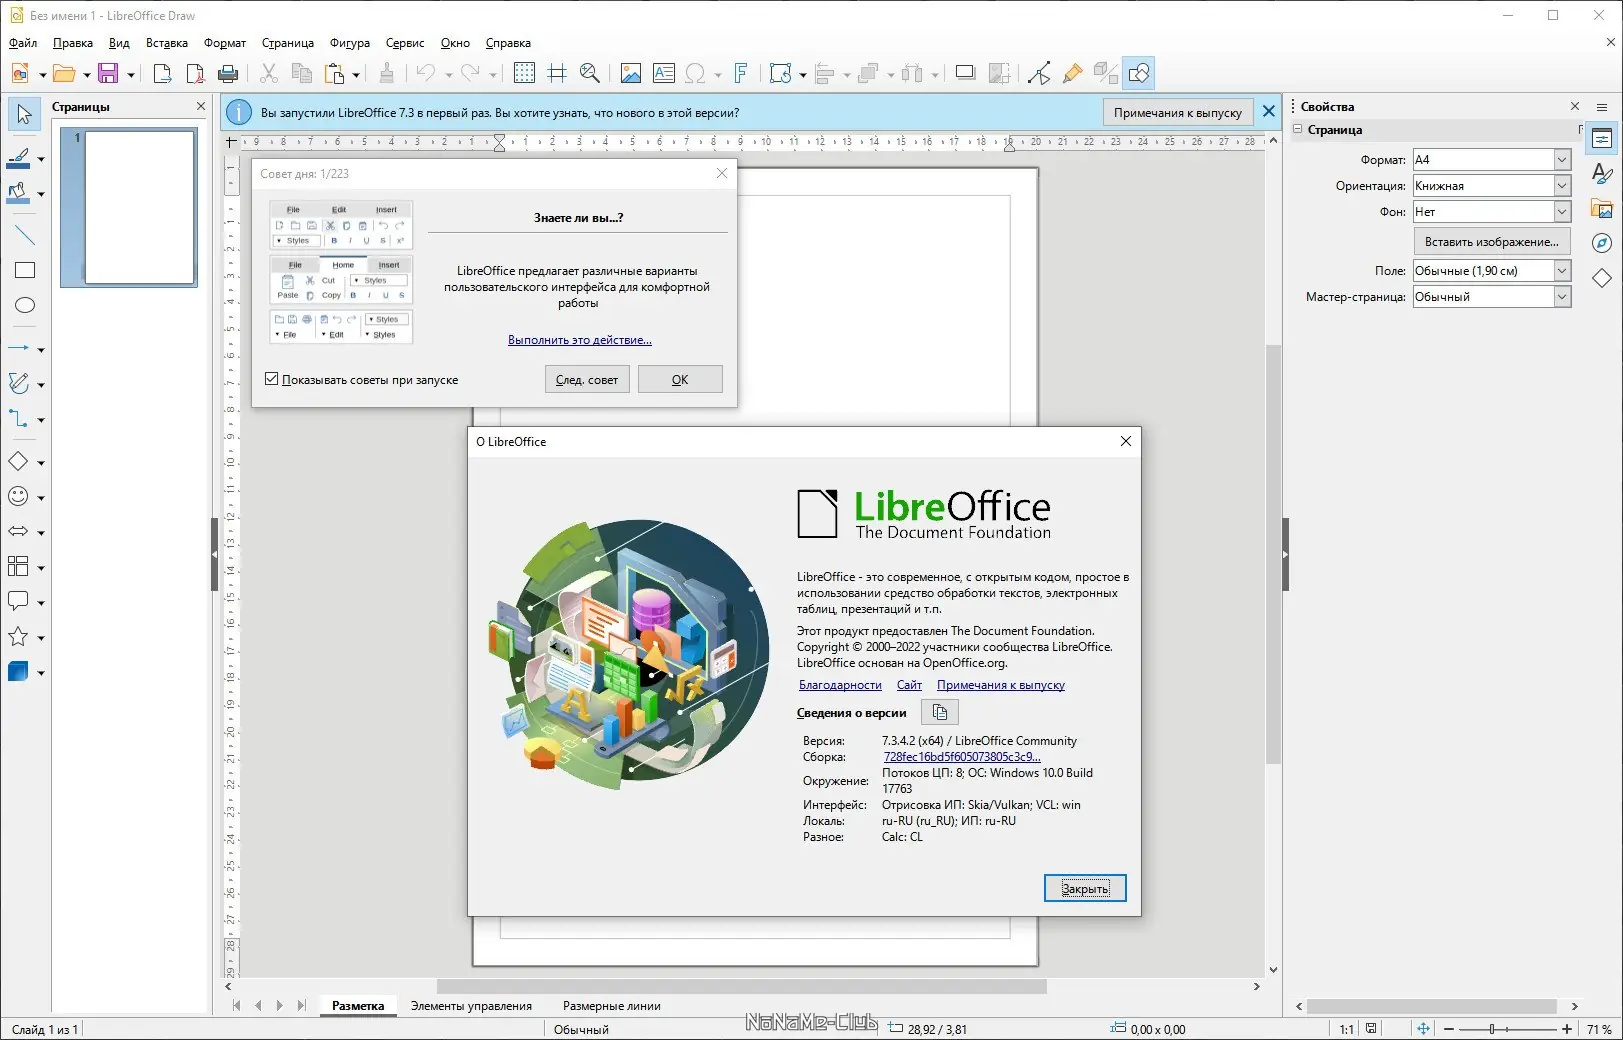Toggle Point Edit Mode icon
Viewport: 1623px width, 1040px height.
pyautogui.click(x=1039, y=73)
